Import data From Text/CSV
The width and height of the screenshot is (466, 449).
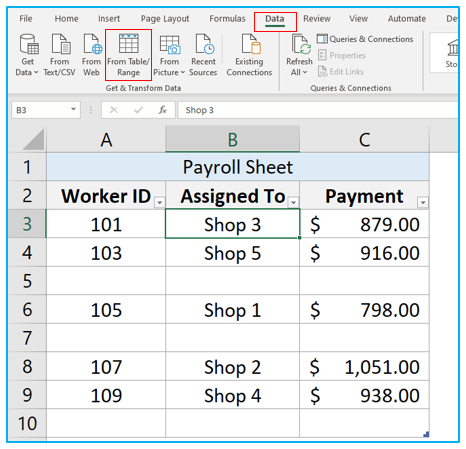[59, 55]
